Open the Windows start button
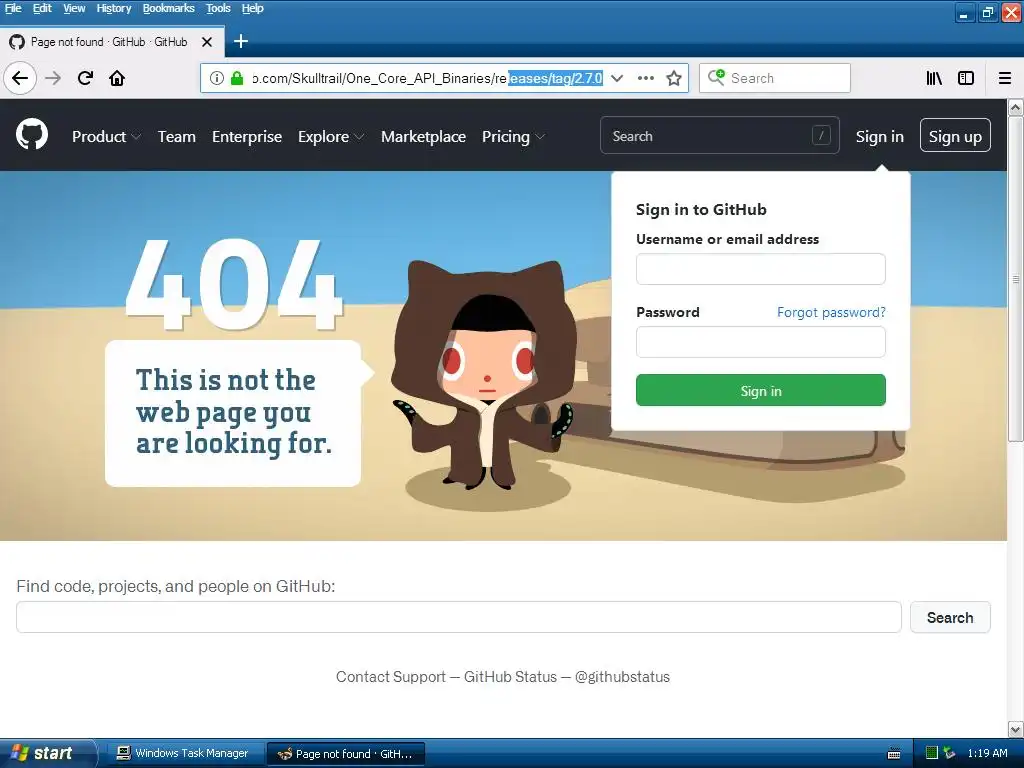Screen dimensions: 1024x768 47,753
